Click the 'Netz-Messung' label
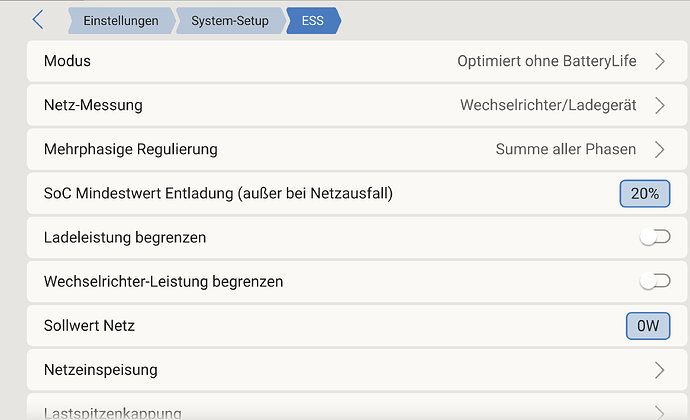Screen dimensions: 690x420 point(93,105)
